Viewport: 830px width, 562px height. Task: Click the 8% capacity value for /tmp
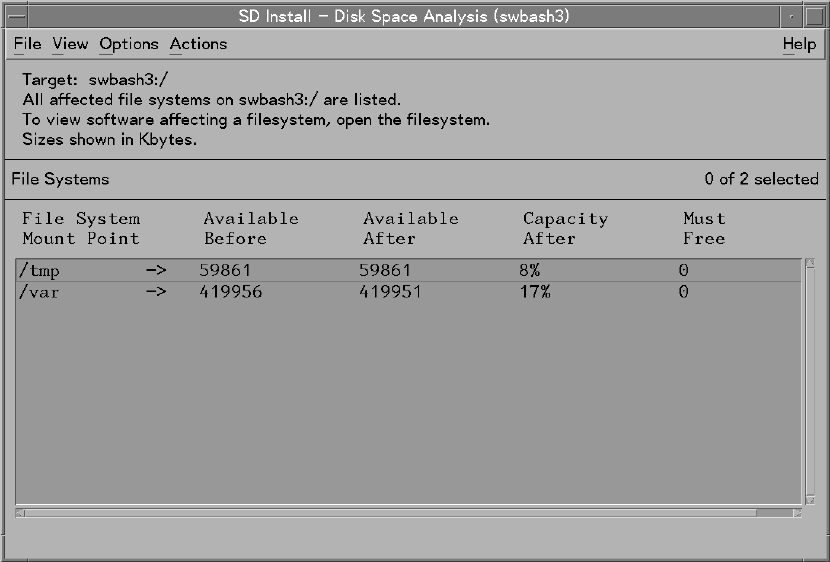[530, 271]
